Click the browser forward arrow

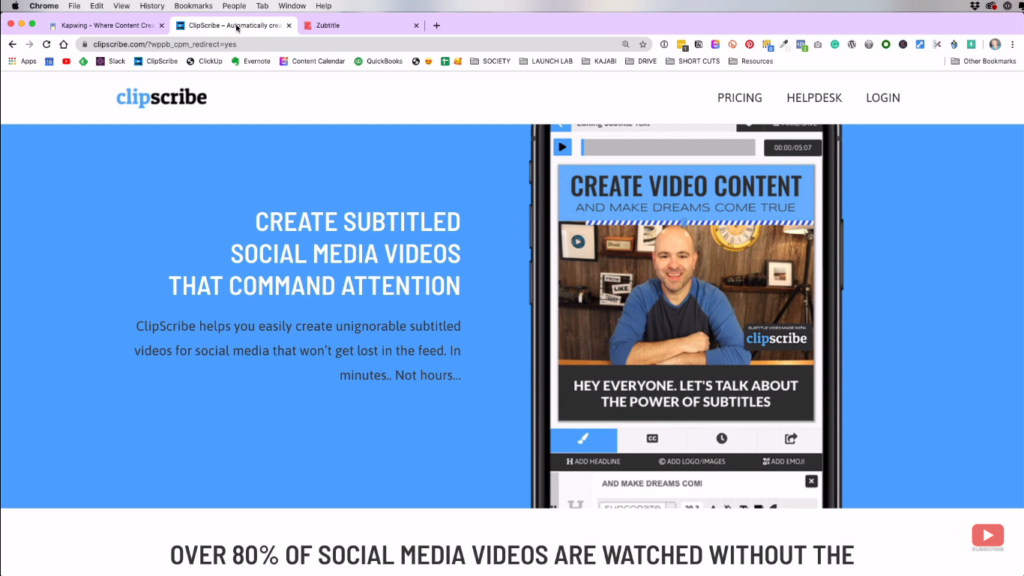coord(29,44)
